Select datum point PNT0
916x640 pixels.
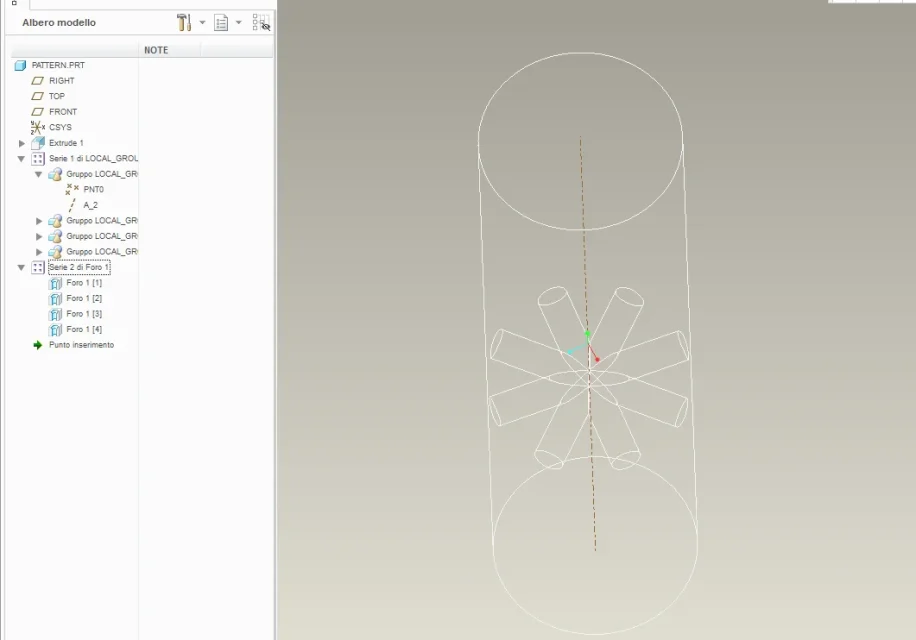click(x=92, y=189)
